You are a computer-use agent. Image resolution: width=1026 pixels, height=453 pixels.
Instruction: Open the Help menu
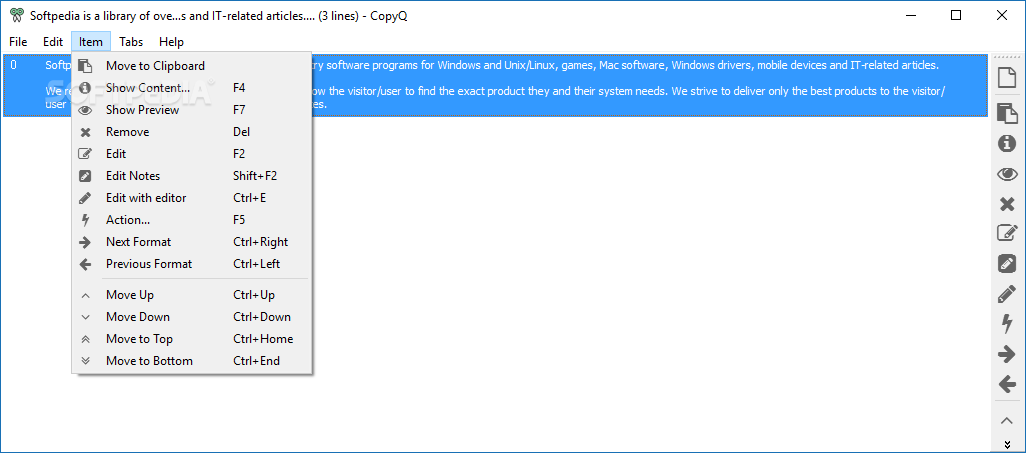[171, 42]
